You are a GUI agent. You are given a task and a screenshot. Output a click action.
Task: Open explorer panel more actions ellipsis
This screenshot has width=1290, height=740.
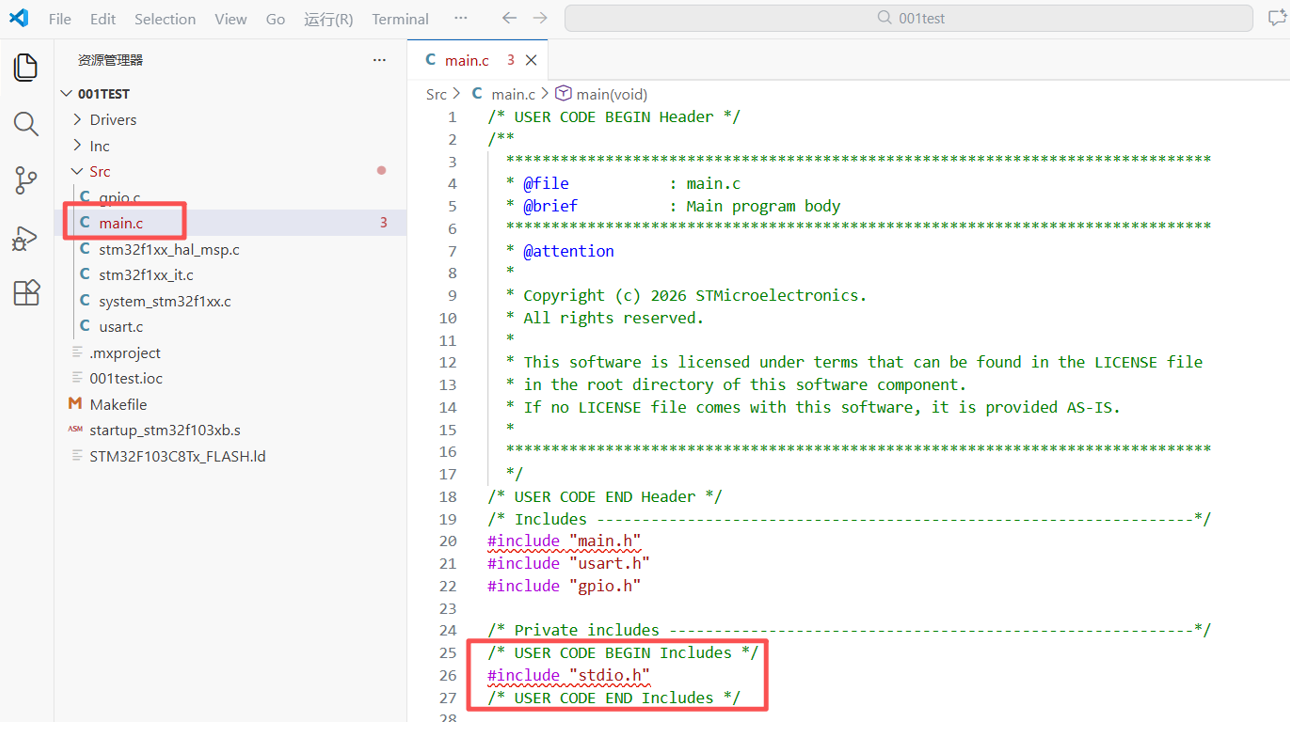(379, 60)
